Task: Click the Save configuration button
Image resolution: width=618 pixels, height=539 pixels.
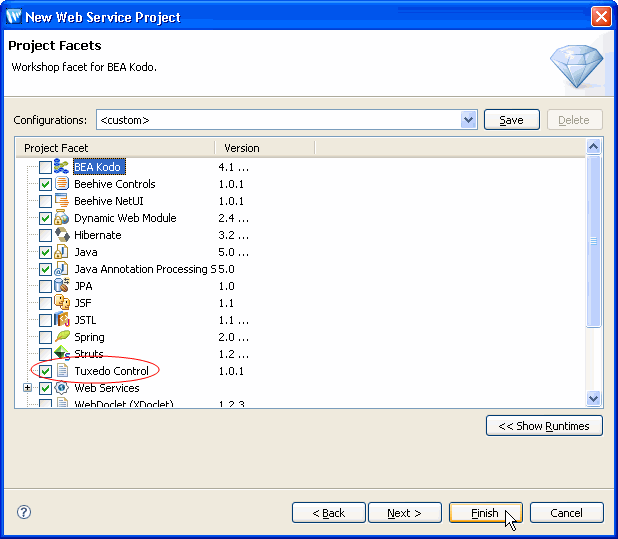Action: (512, 120)
